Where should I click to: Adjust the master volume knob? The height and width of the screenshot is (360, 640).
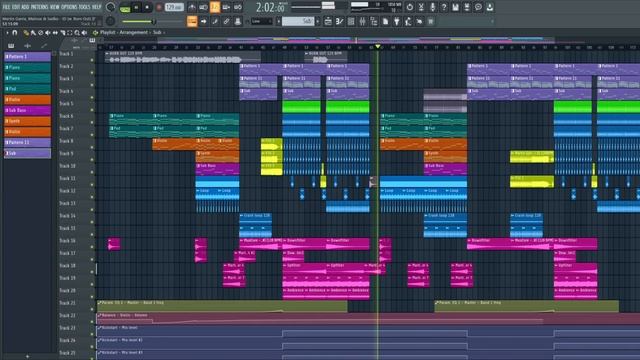(110, 7)
